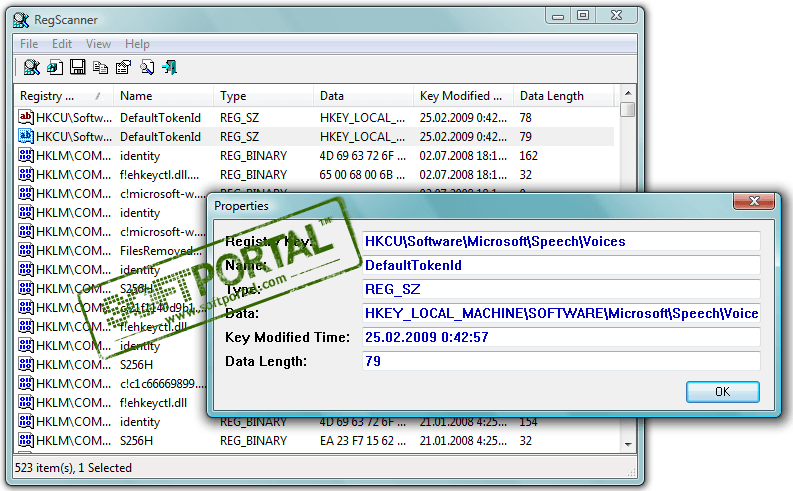Click the binary icon of the c!c1c66669899 row
Image resolution: width=793 pixels, height=491 pixels.
pyautogui.click(x=26, y=383)
